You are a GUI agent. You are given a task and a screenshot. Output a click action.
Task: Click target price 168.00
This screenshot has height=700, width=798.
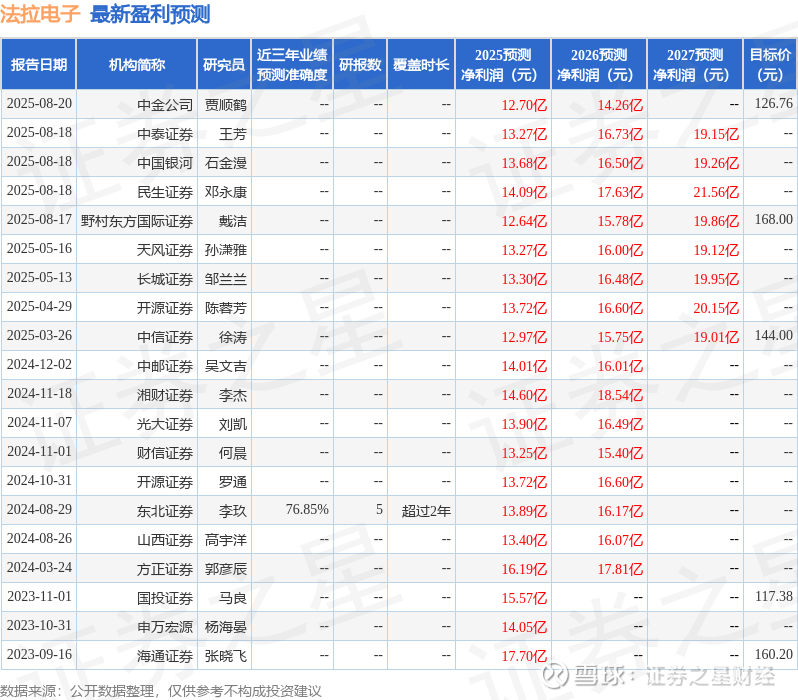774,219
